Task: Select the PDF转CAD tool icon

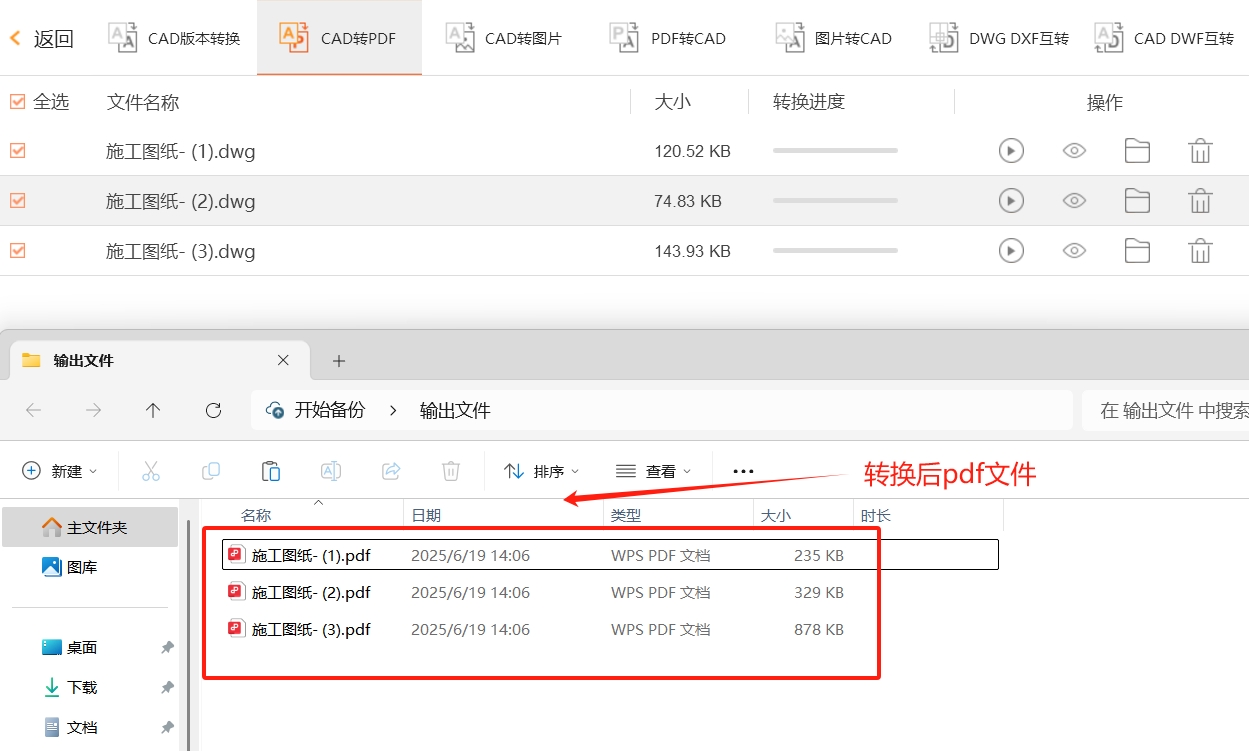Action: [668, 37]
